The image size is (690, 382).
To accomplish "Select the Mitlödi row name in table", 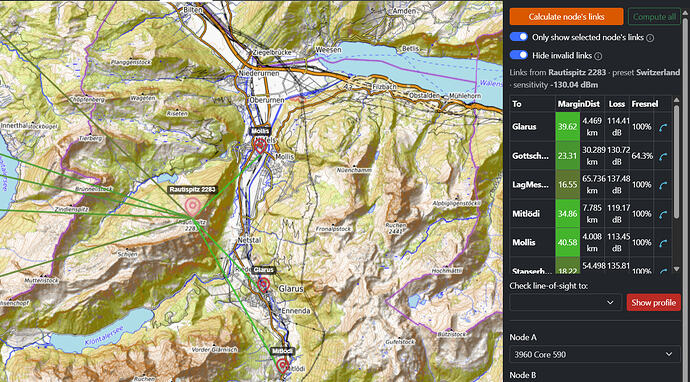I will pyautogui.click(x=525, y=214).
